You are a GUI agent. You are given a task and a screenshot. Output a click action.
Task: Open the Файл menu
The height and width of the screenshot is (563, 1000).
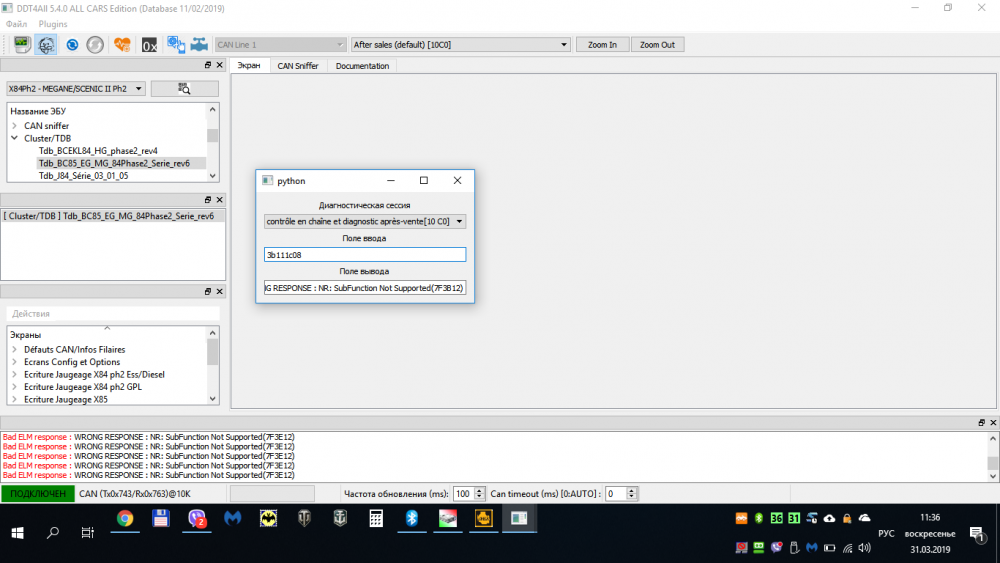pyautogui.click(x=17, y=24)
